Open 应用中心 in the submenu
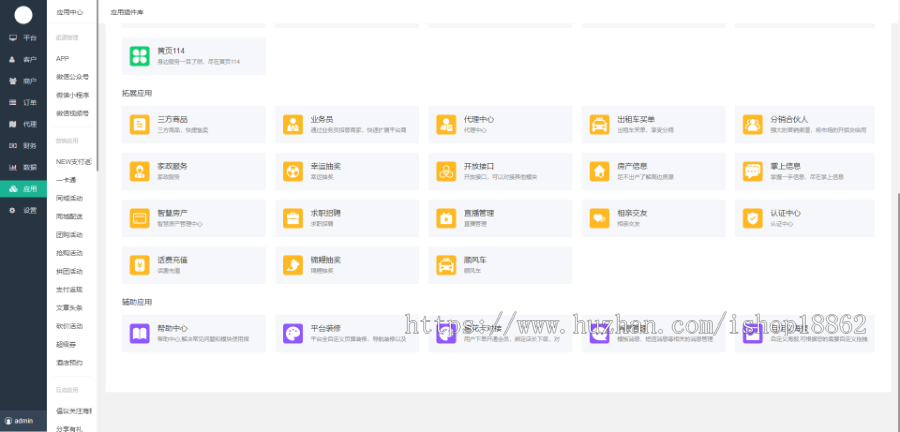 (69, 12)
